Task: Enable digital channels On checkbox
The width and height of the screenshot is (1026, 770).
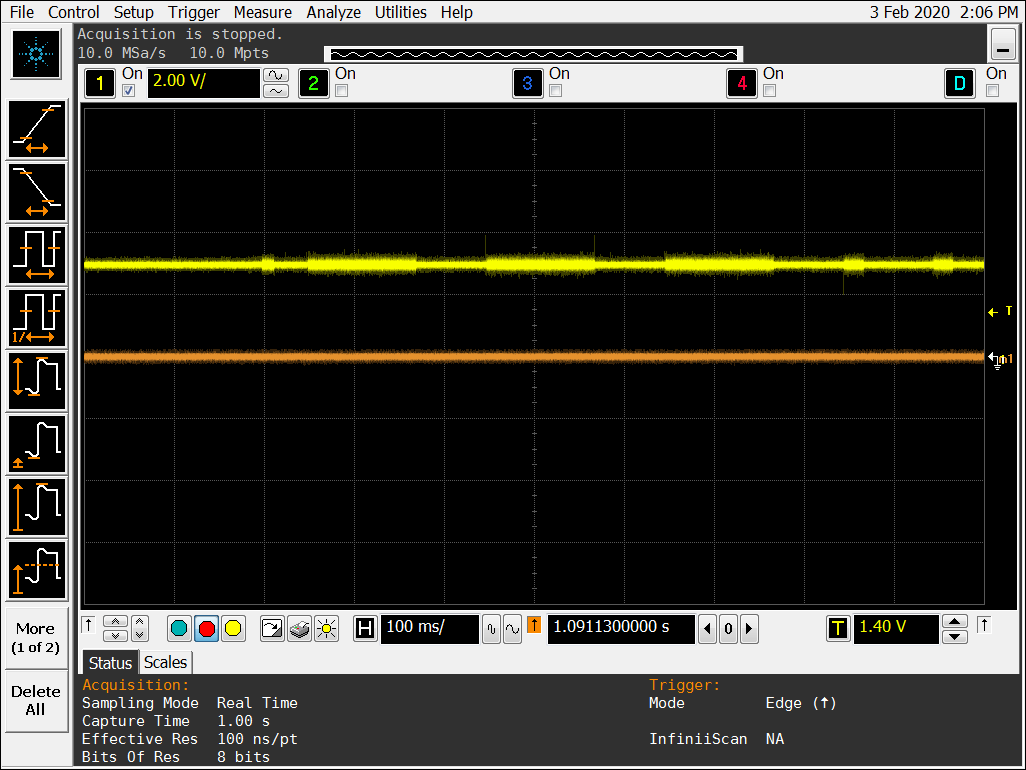Action: click(993, 91)
